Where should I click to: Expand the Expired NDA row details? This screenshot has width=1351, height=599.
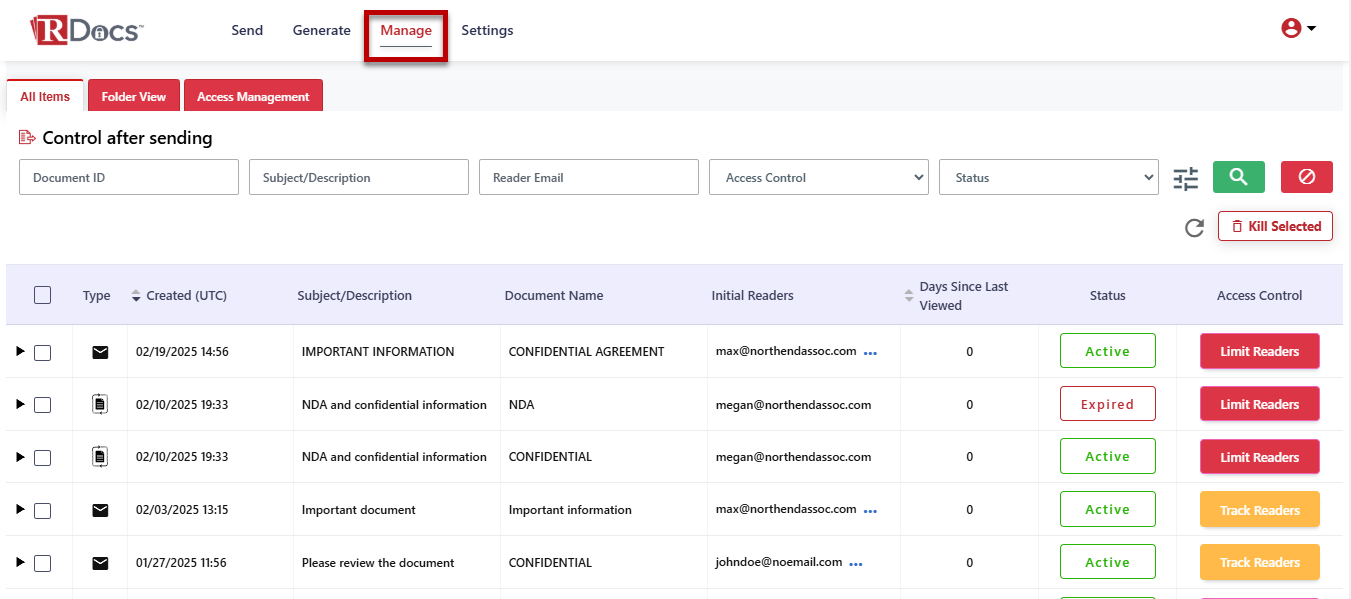[19, 404]
